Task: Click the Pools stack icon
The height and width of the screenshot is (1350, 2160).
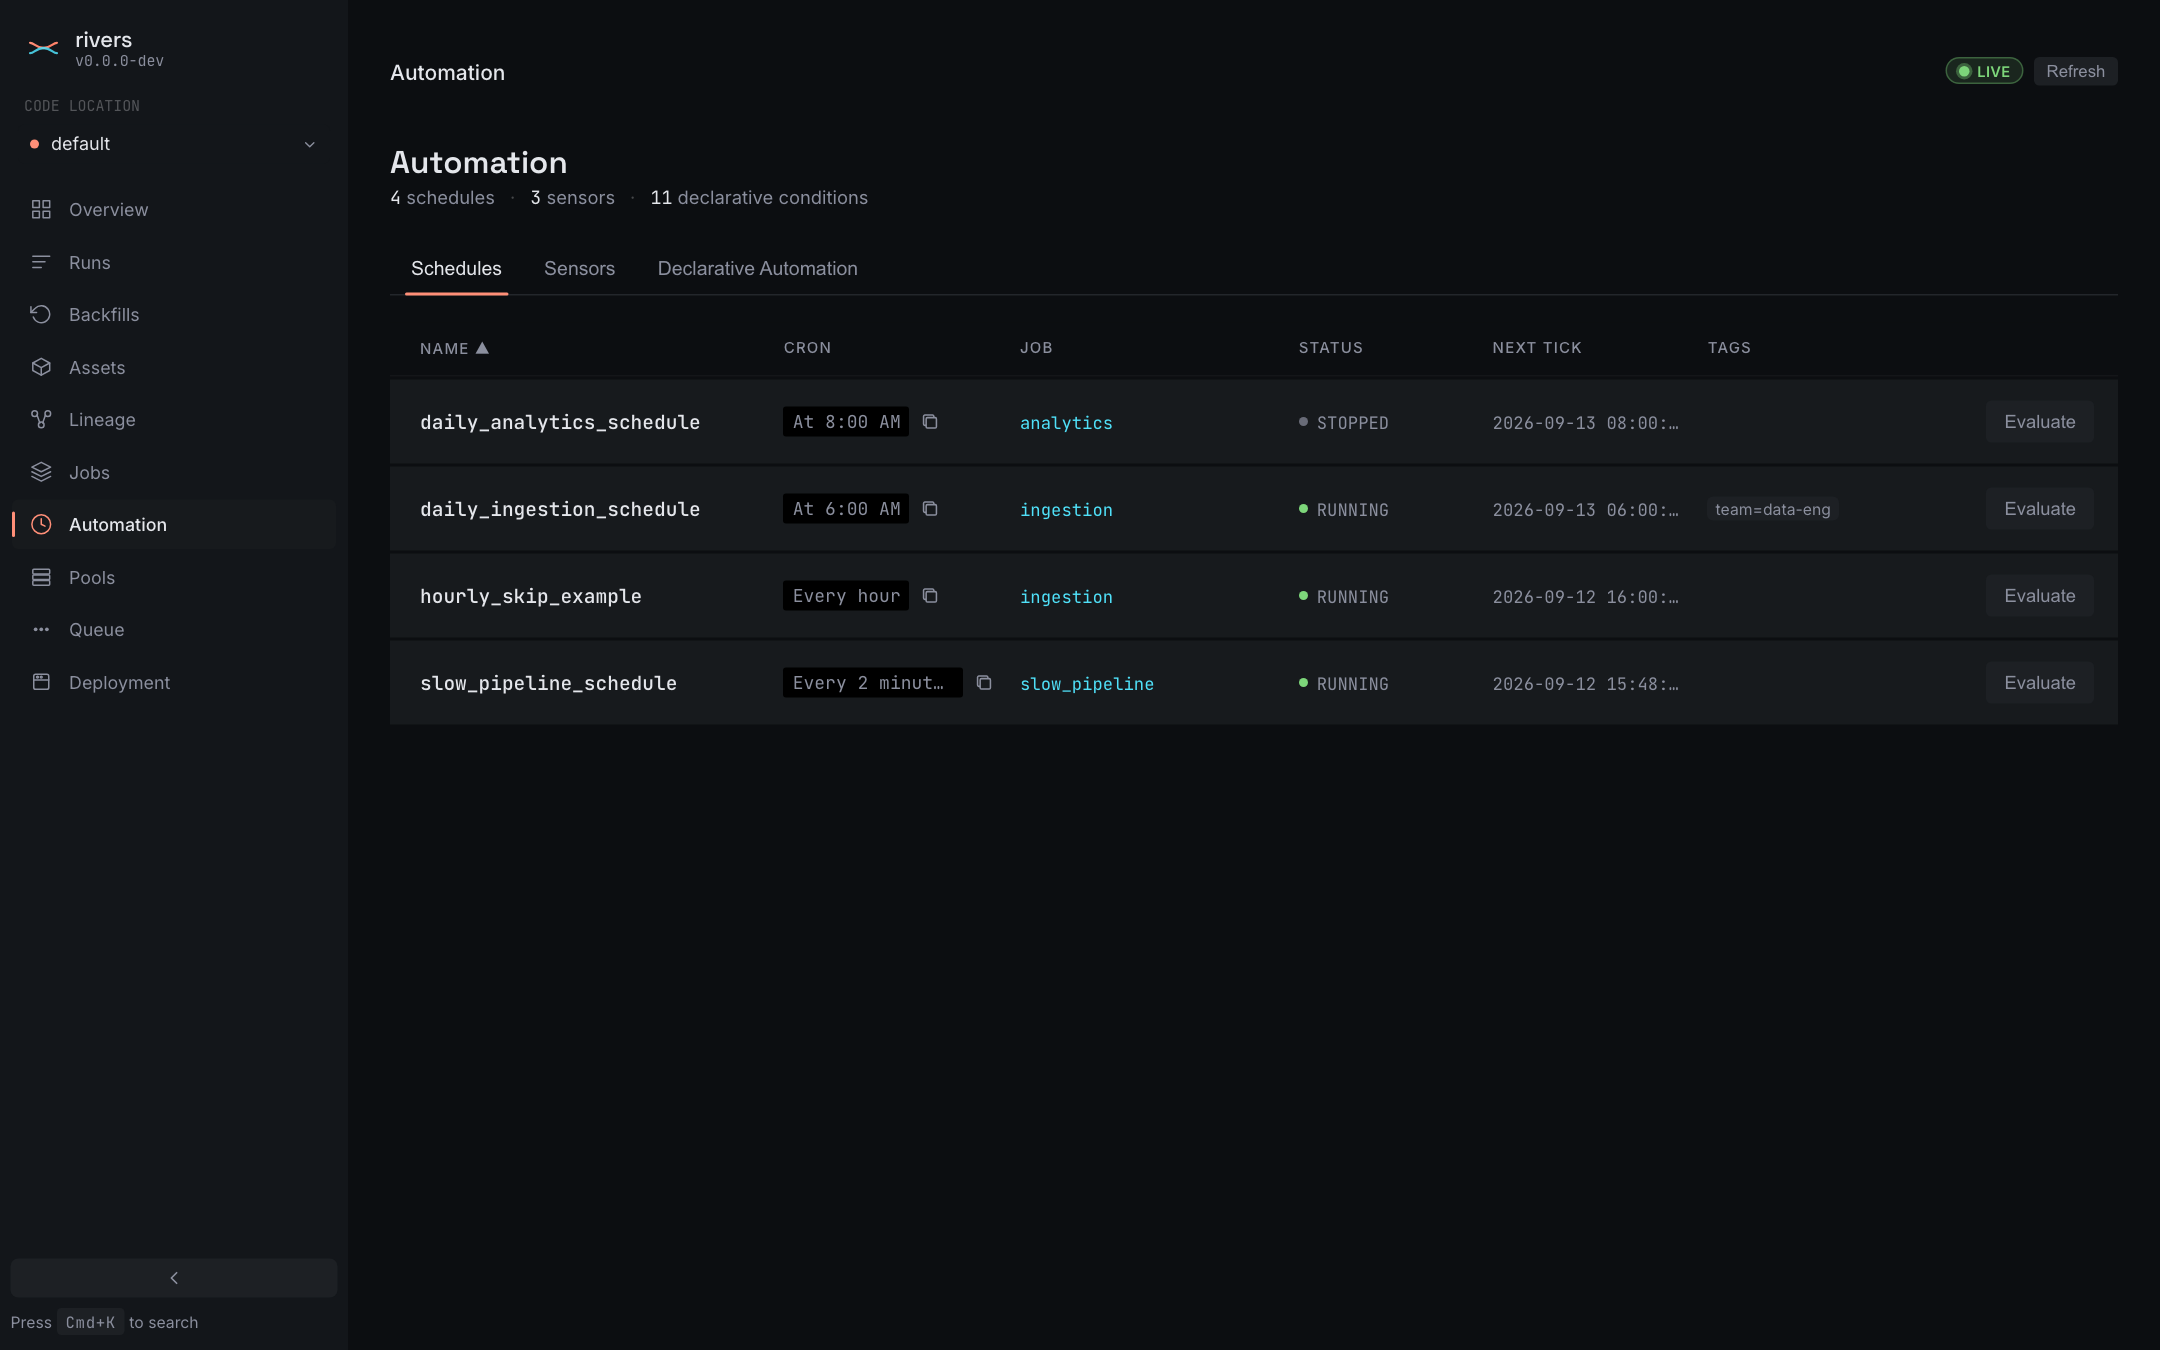Action: [x=41, y=577]
